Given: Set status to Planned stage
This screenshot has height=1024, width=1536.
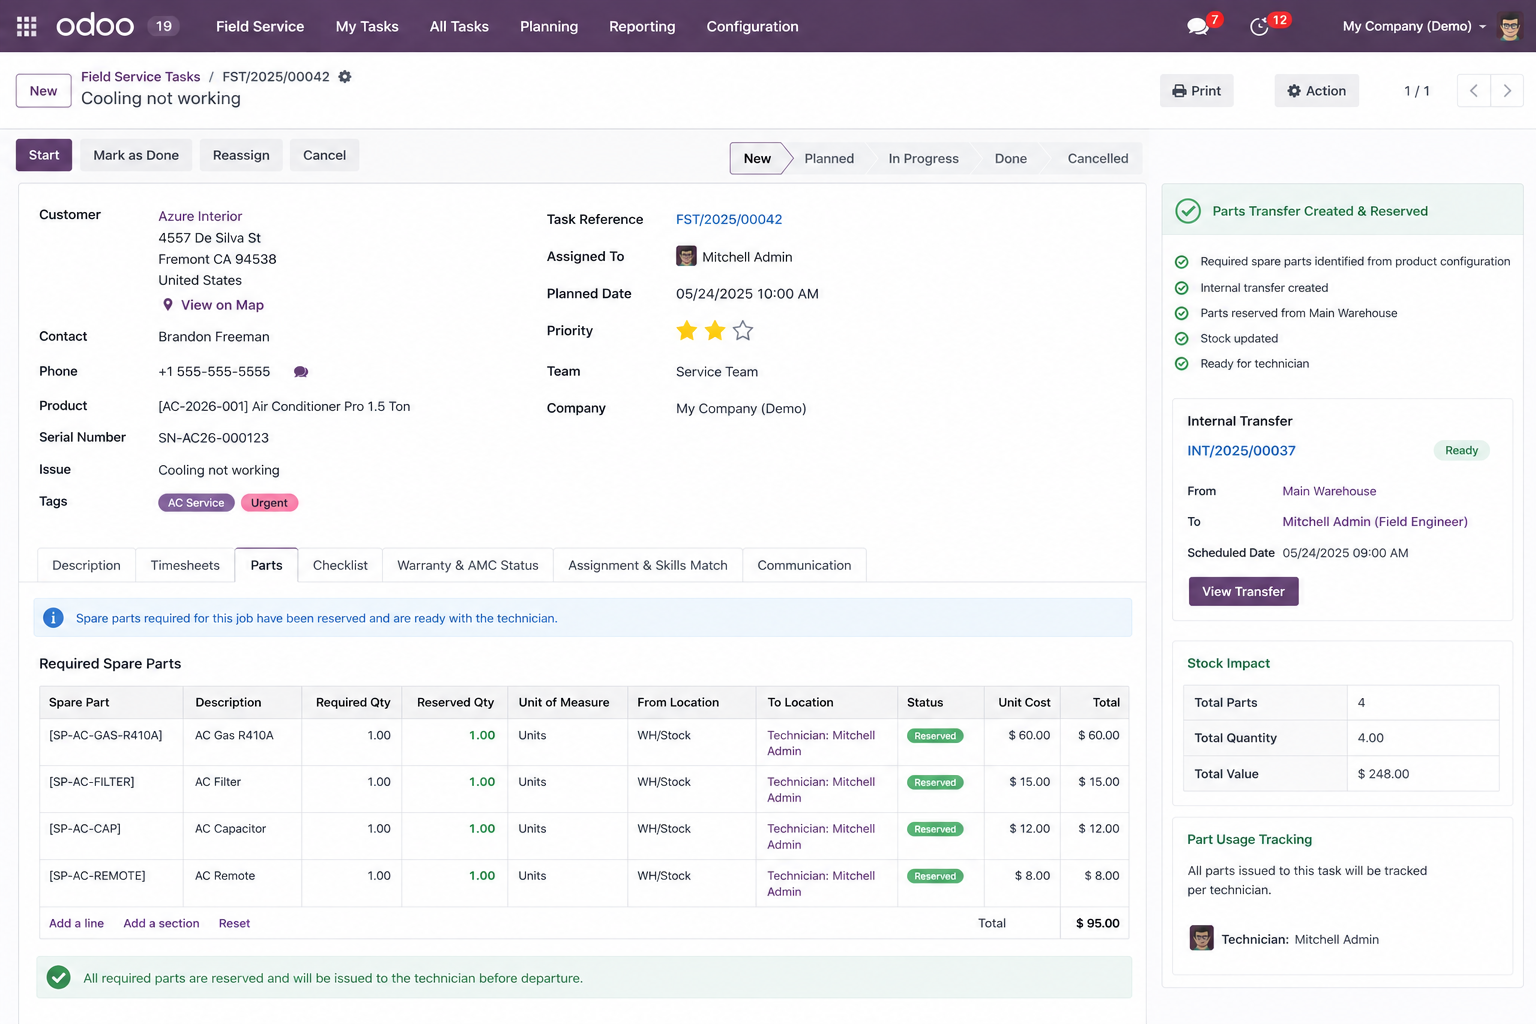Looking at the screenshot, I should pos(829,158).
